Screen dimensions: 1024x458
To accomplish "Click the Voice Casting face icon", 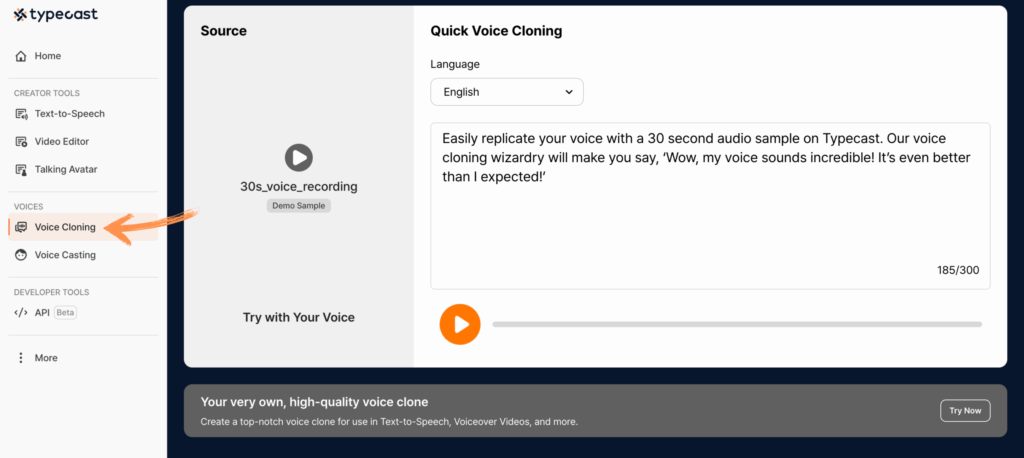I will (21, 255).
